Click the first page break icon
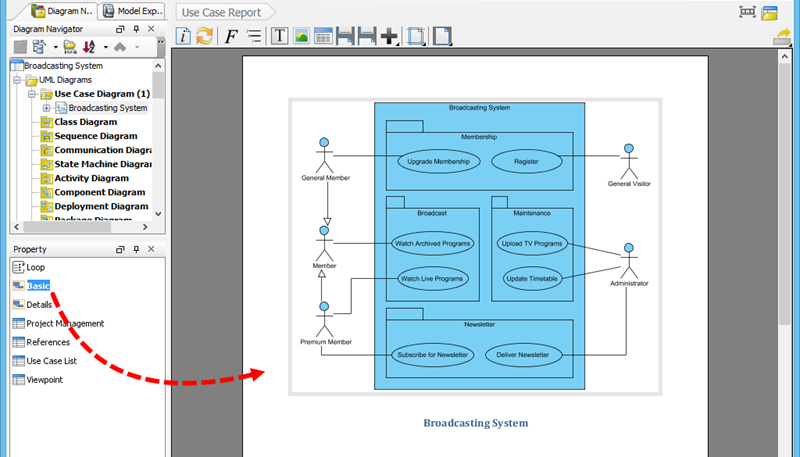This screenshot has width=800, height=457. [x=345, y=36]
